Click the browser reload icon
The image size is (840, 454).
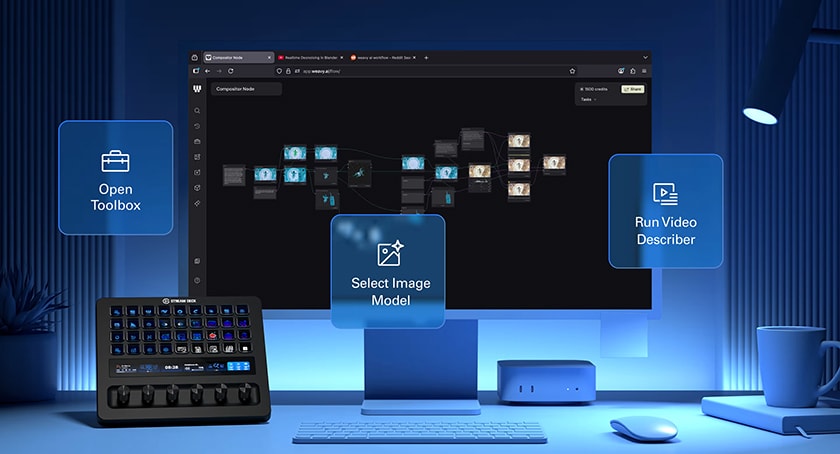click(231, 71)
